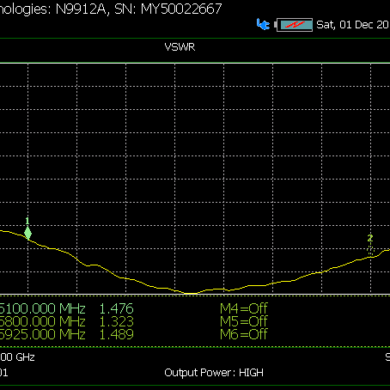Viewport: 390px width, 390px height.
Task: Select marker 2 triangle on the trace
Action: click(370, 250)
